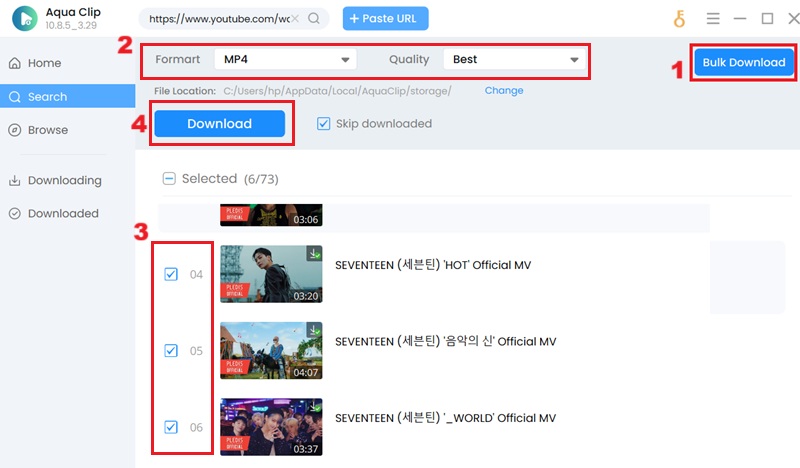Image resolution: width=800 pixels, height=468 pixels.
Task: Click the search magnifier in URL bar
Action: [314, 18]
